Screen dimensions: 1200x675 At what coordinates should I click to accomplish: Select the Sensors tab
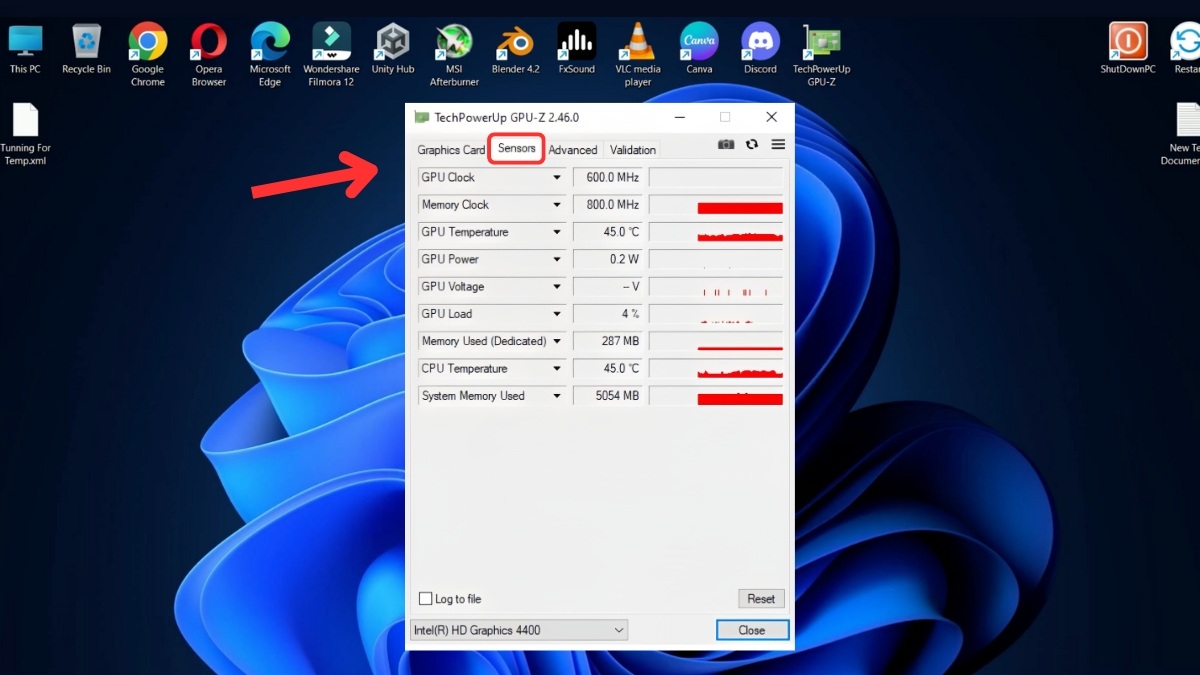click(517, 148)
